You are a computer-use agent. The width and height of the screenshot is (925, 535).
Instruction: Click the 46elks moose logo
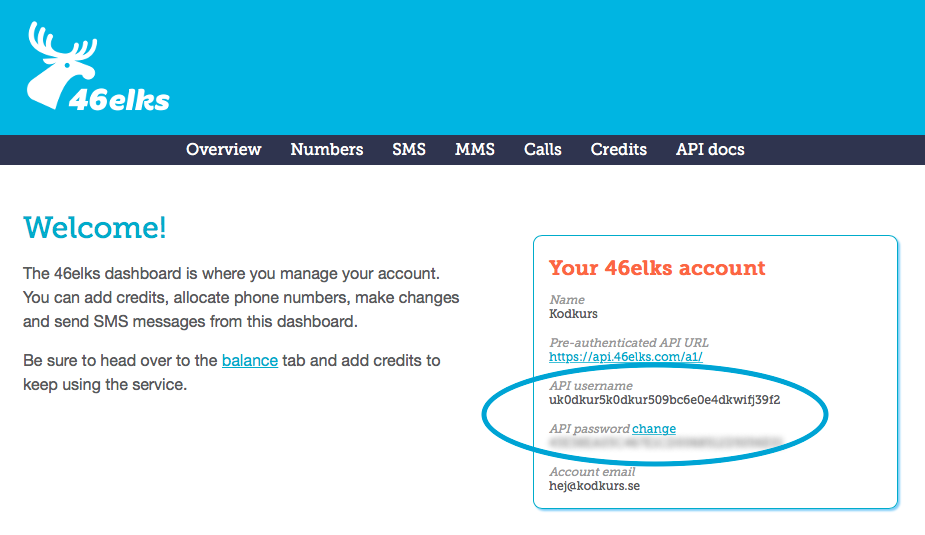pyautogui.click(x=98, y=67)
